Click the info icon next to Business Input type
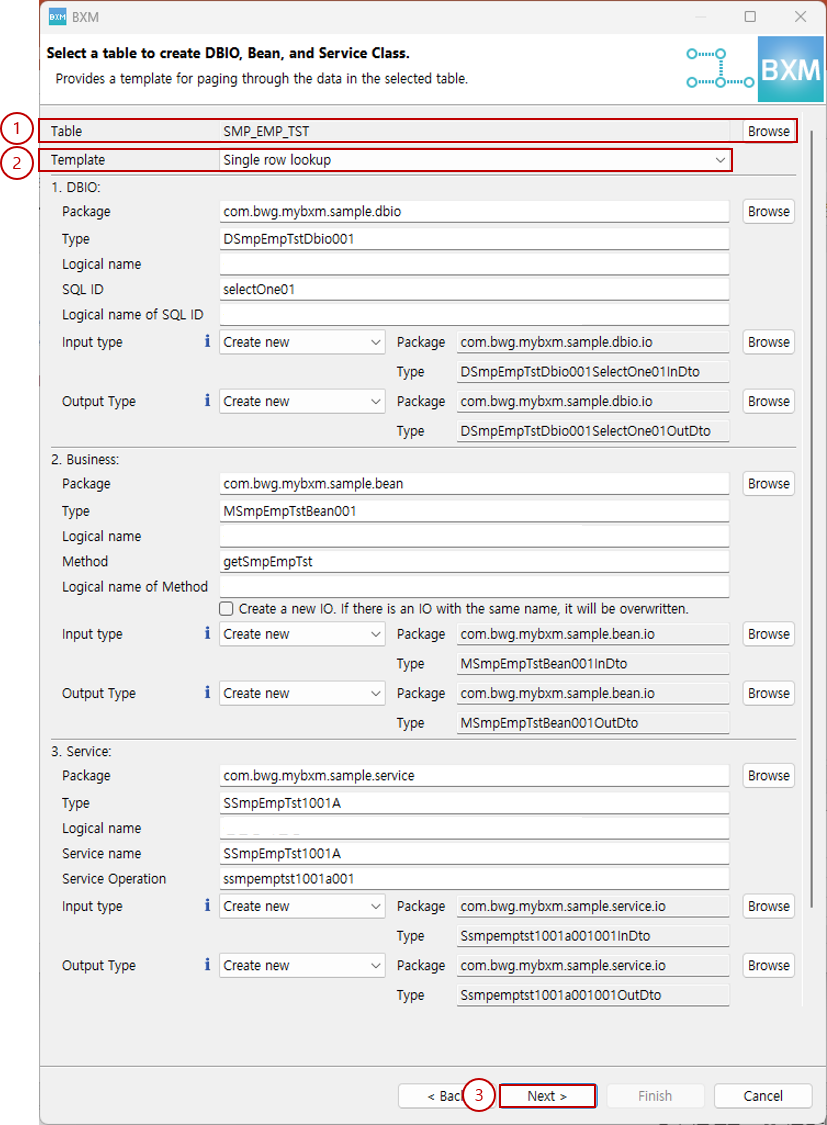The image size is (827, 1125). pos(206,633)
